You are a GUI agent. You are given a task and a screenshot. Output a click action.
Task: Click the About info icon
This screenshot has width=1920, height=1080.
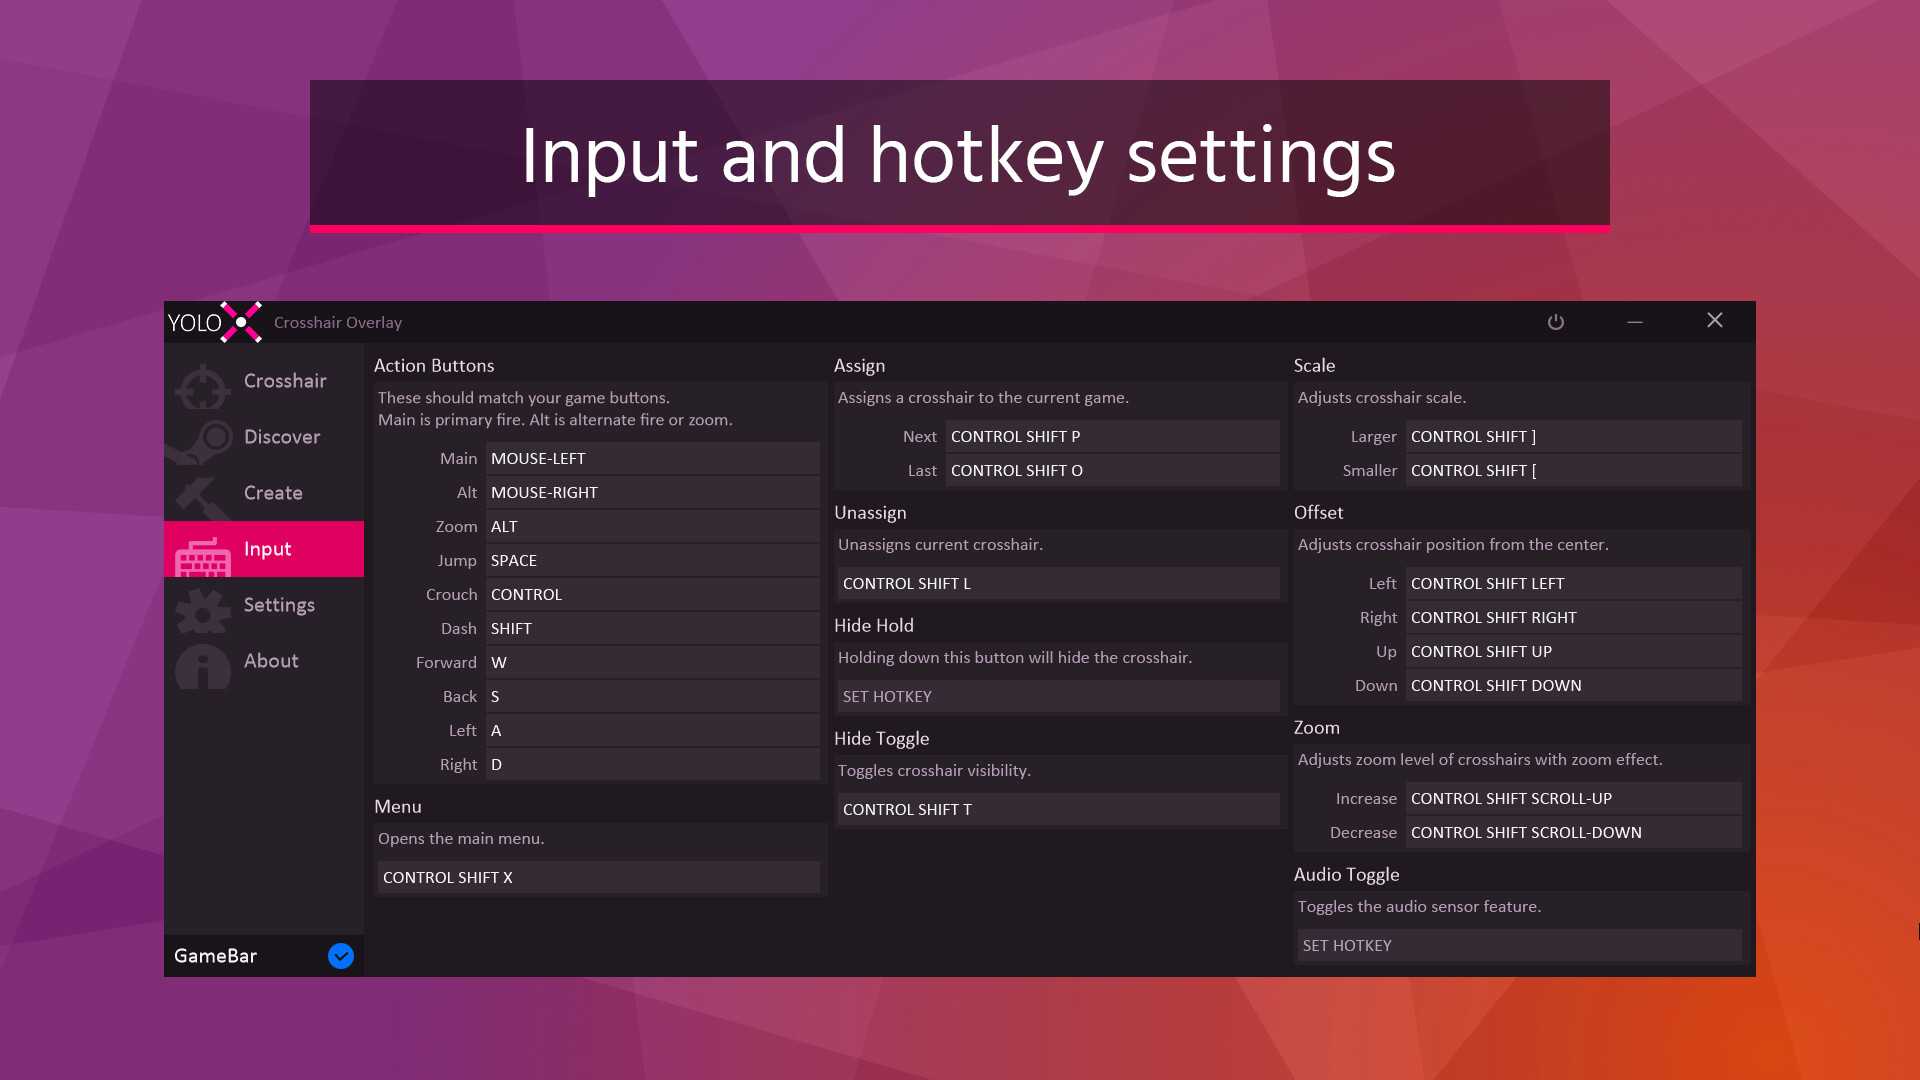[203, 666]
